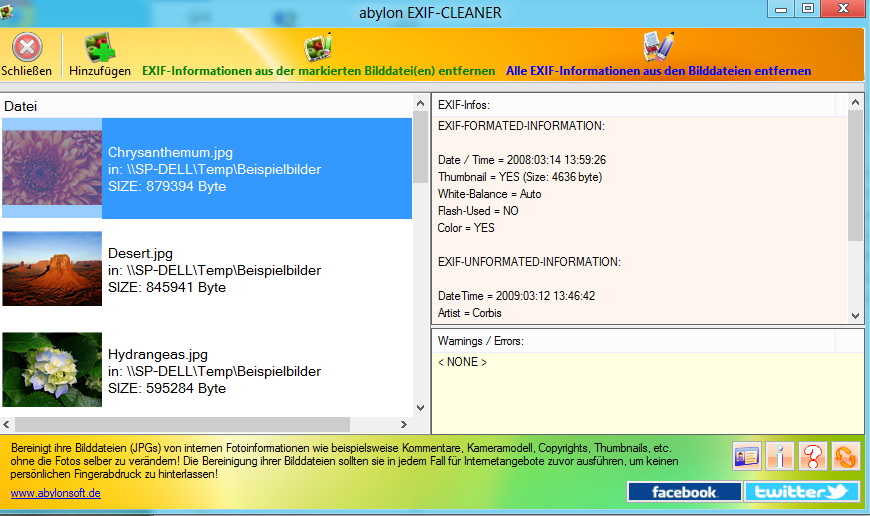Click the Hinzufügen add-image icon
The image size is (870, 516).
click(100, 47)
